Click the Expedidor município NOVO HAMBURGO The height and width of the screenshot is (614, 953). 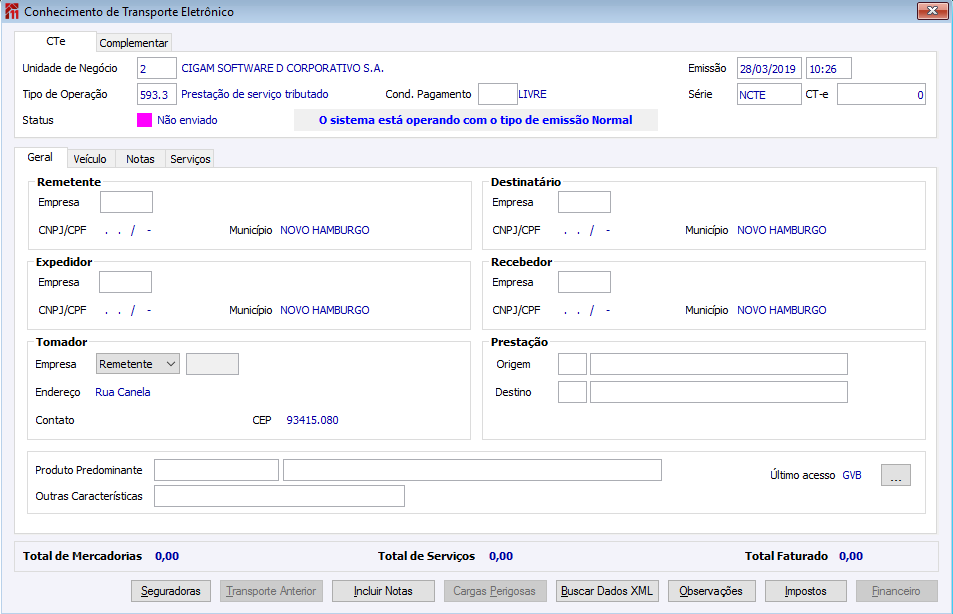(325, 310)
